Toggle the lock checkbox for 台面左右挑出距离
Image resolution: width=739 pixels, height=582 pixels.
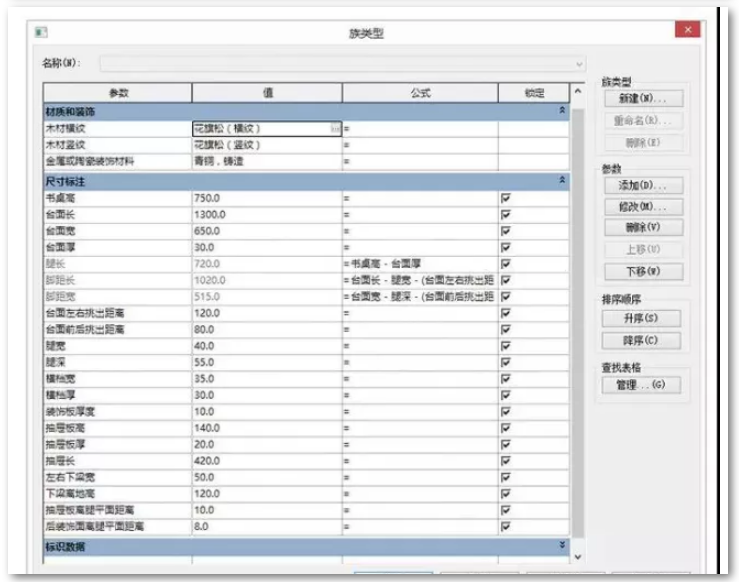[506, 313]
